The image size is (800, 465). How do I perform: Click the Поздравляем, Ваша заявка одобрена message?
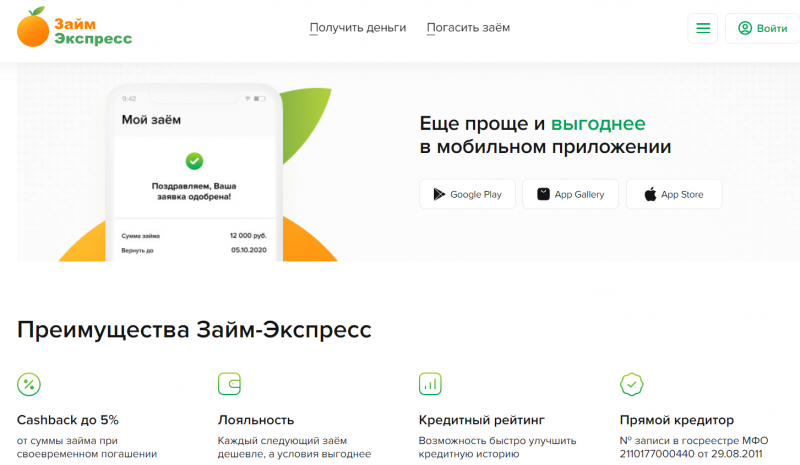(194, 191)
